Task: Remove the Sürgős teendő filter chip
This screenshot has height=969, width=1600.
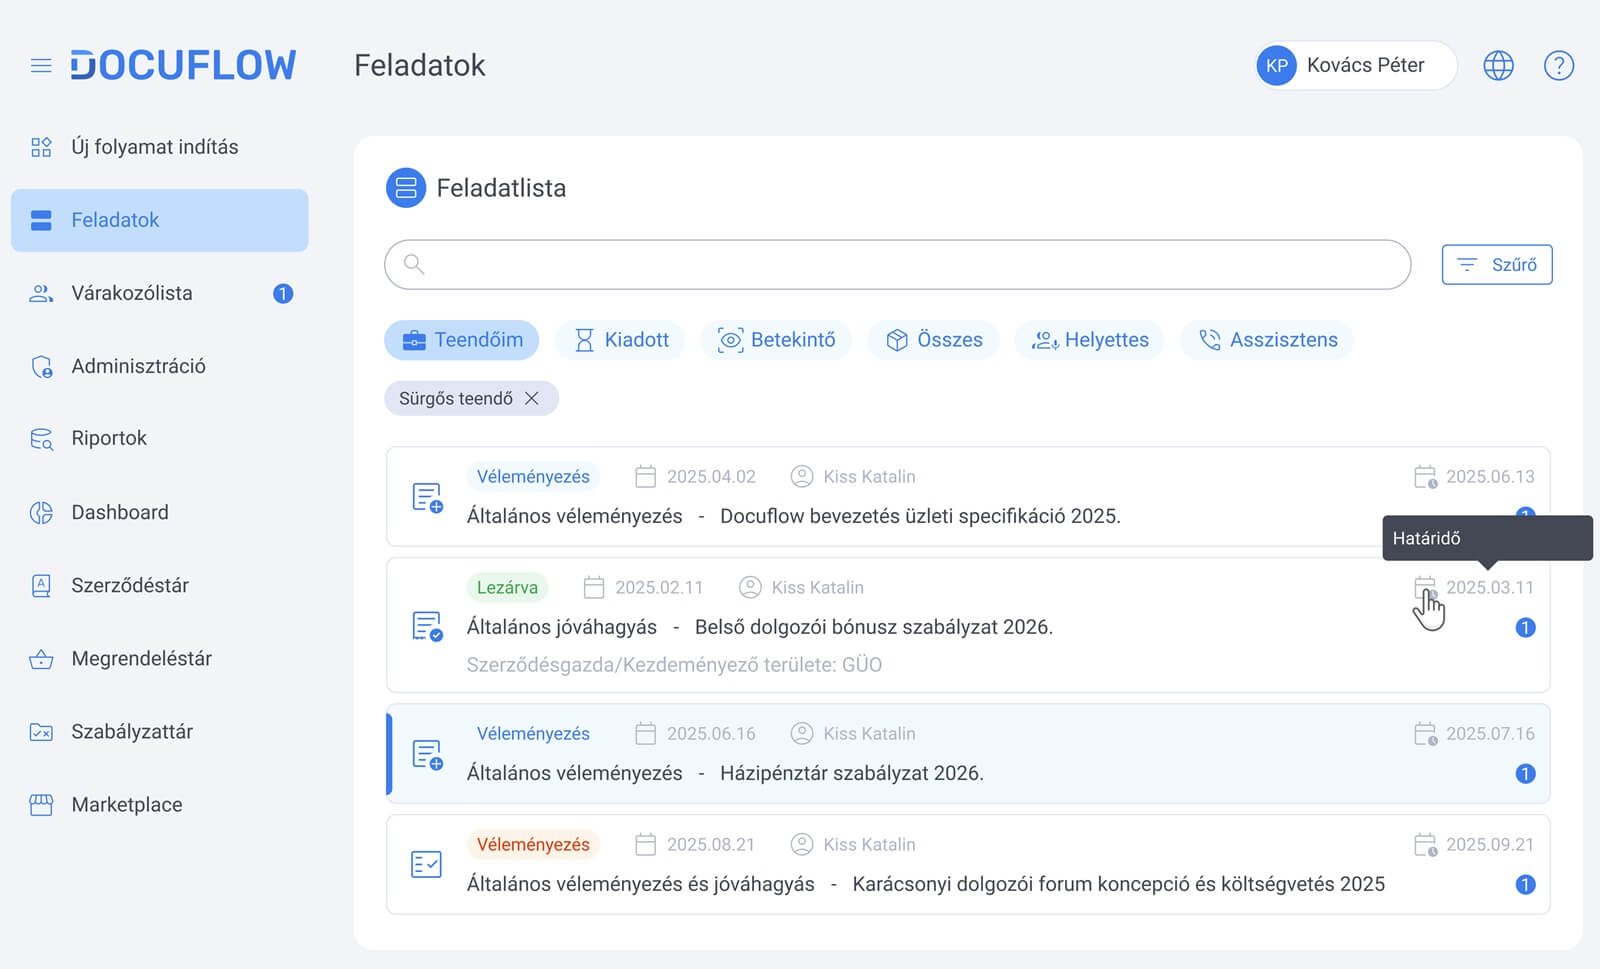Action: pyautogui.click(x=532, y=399)
